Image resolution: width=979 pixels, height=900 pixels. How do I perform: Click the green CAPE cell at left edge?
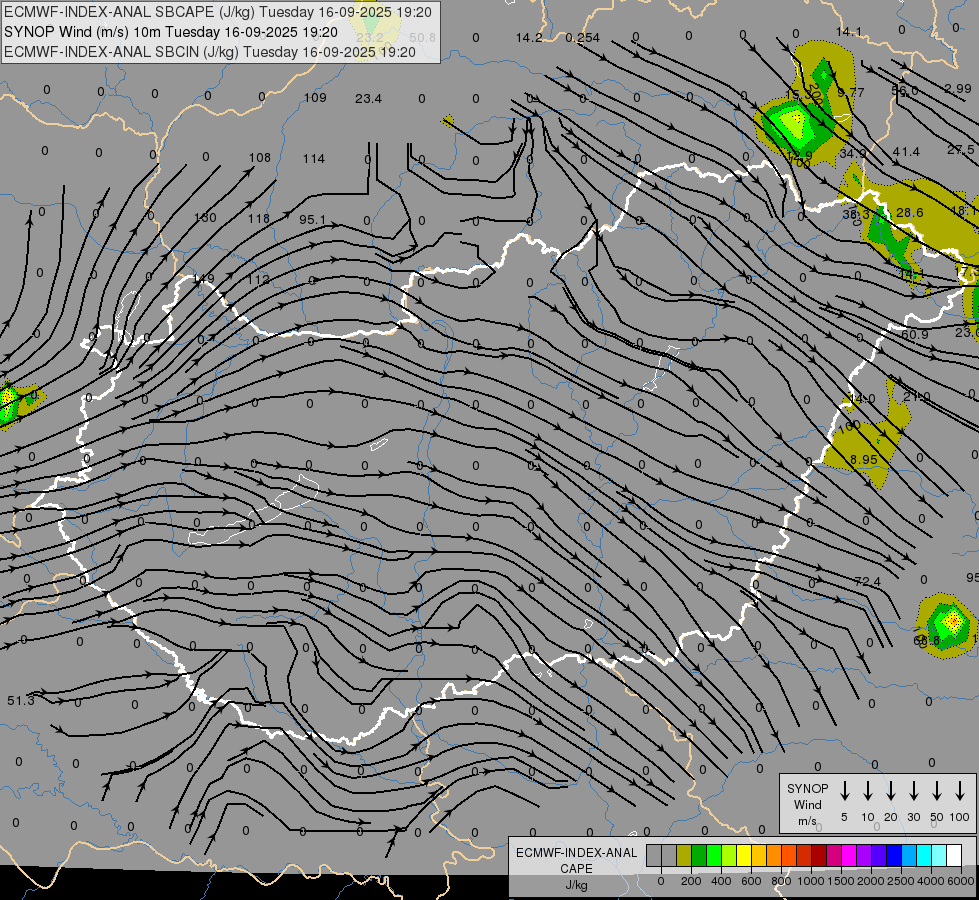(x=7, y=403)
